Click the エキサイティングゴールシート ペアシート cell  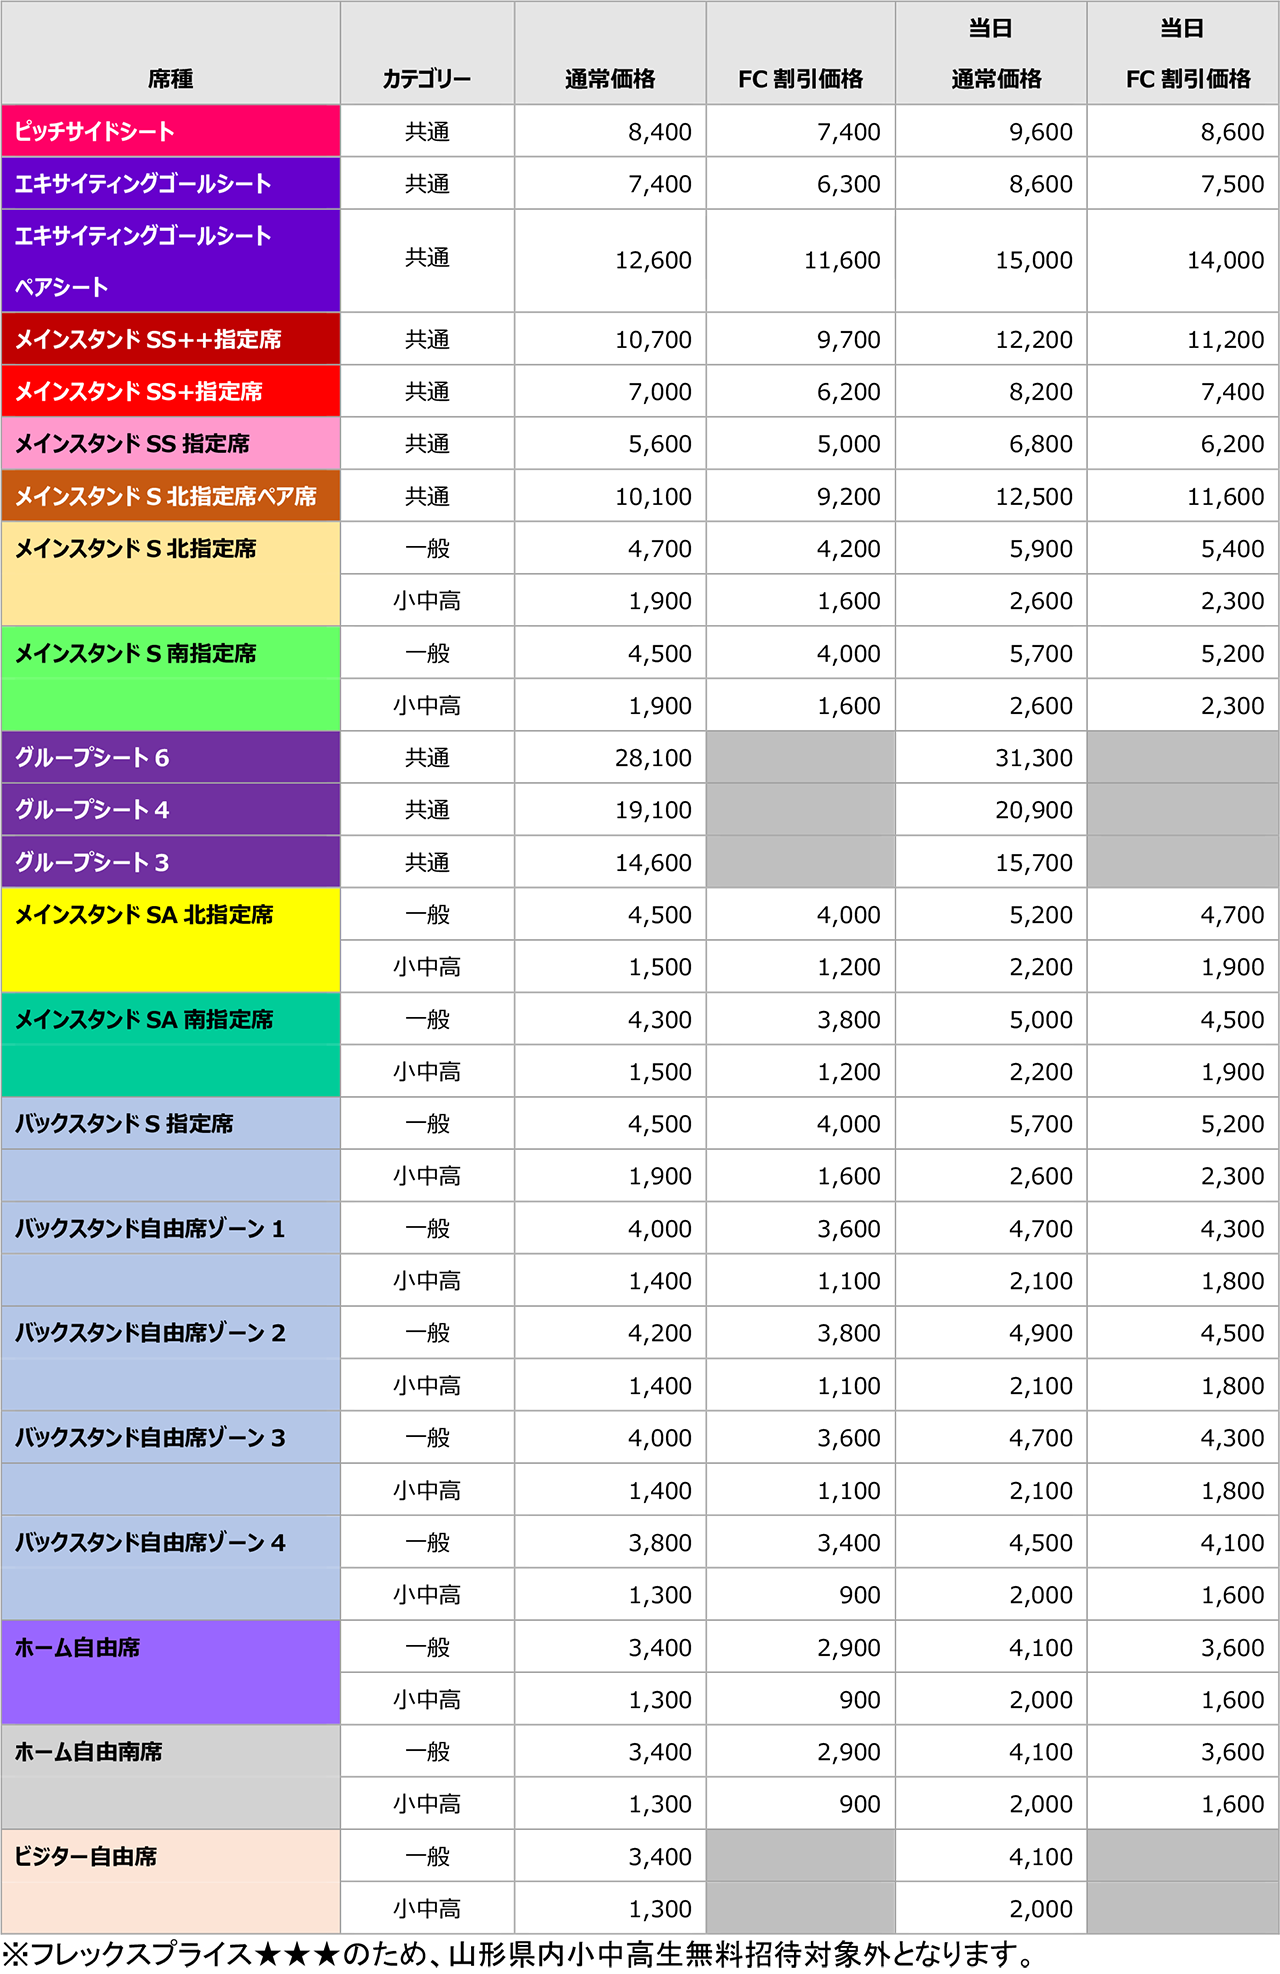[170, 260]
